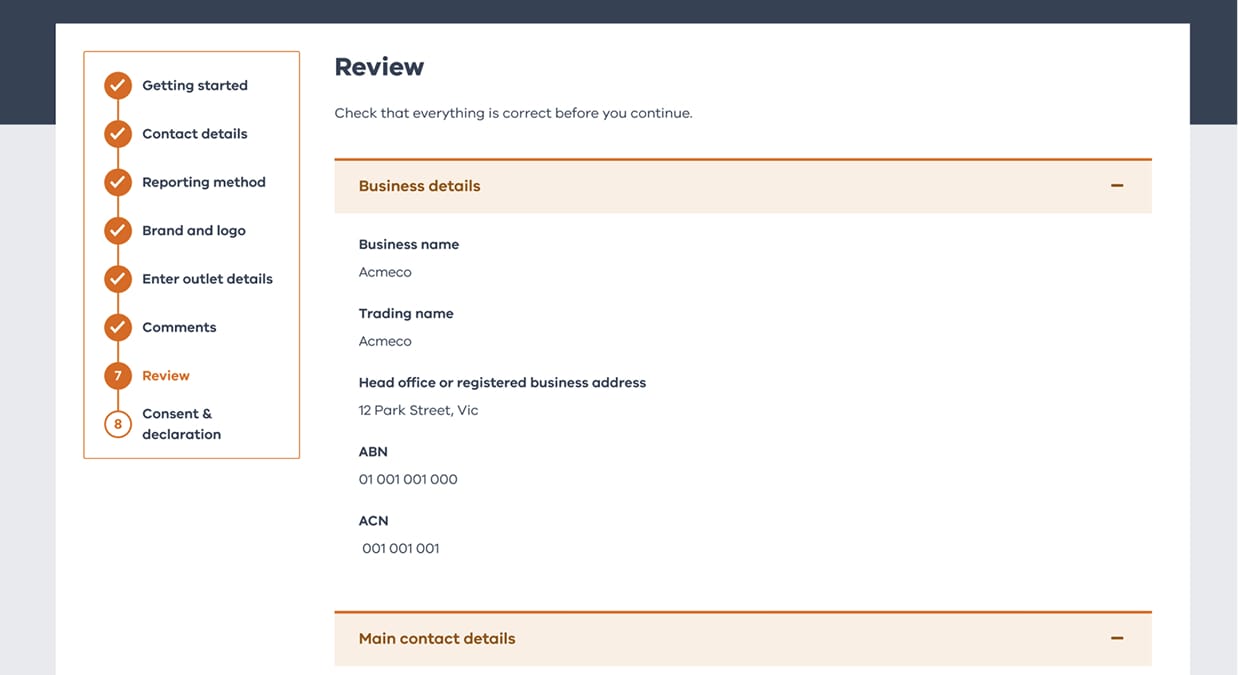Click the Enter outlet details checkmark icon

click(x=118, y=279)
